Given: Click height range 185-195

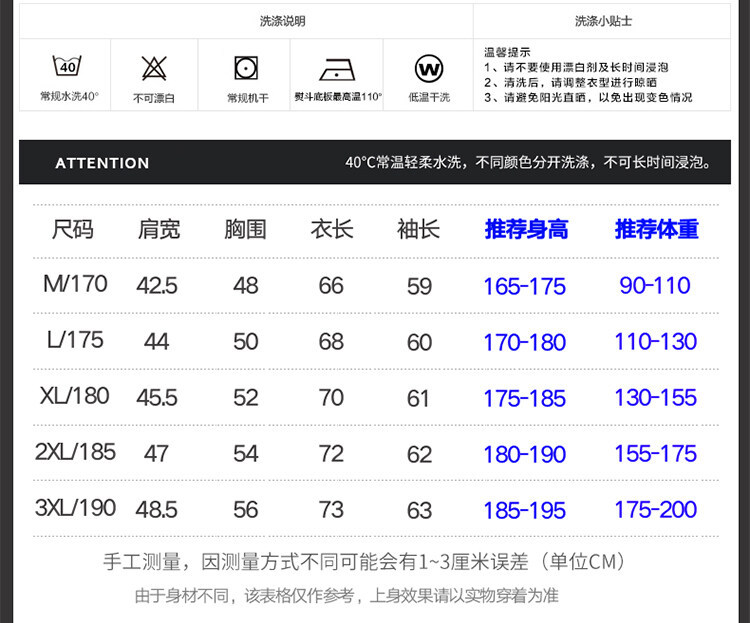Looking at the screenshot, I should click(x=525, y=511).
